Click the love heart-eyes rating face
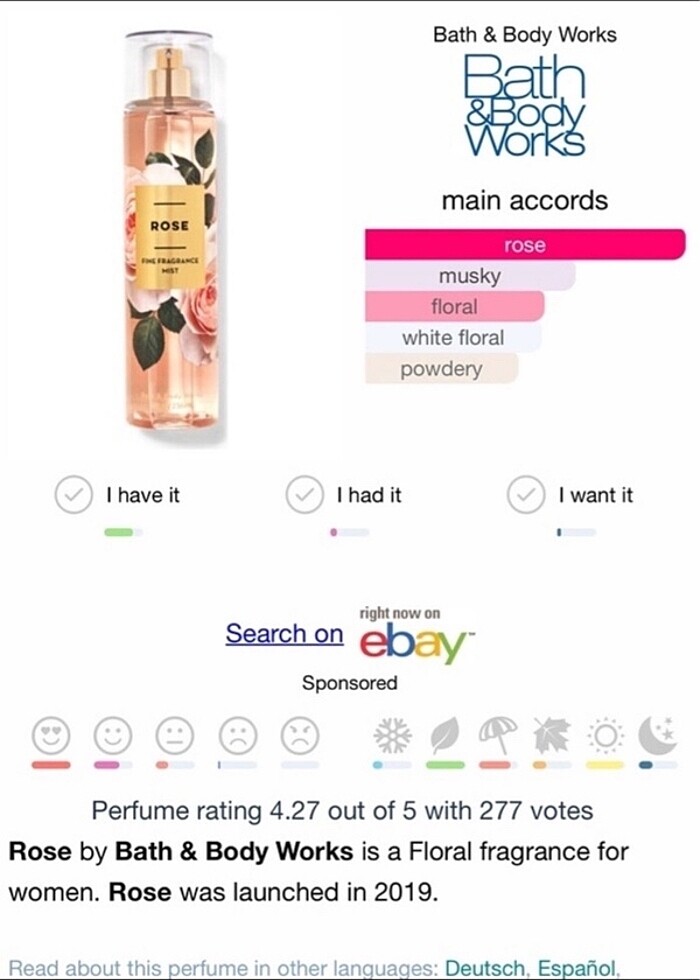 [x=51, y=736]
